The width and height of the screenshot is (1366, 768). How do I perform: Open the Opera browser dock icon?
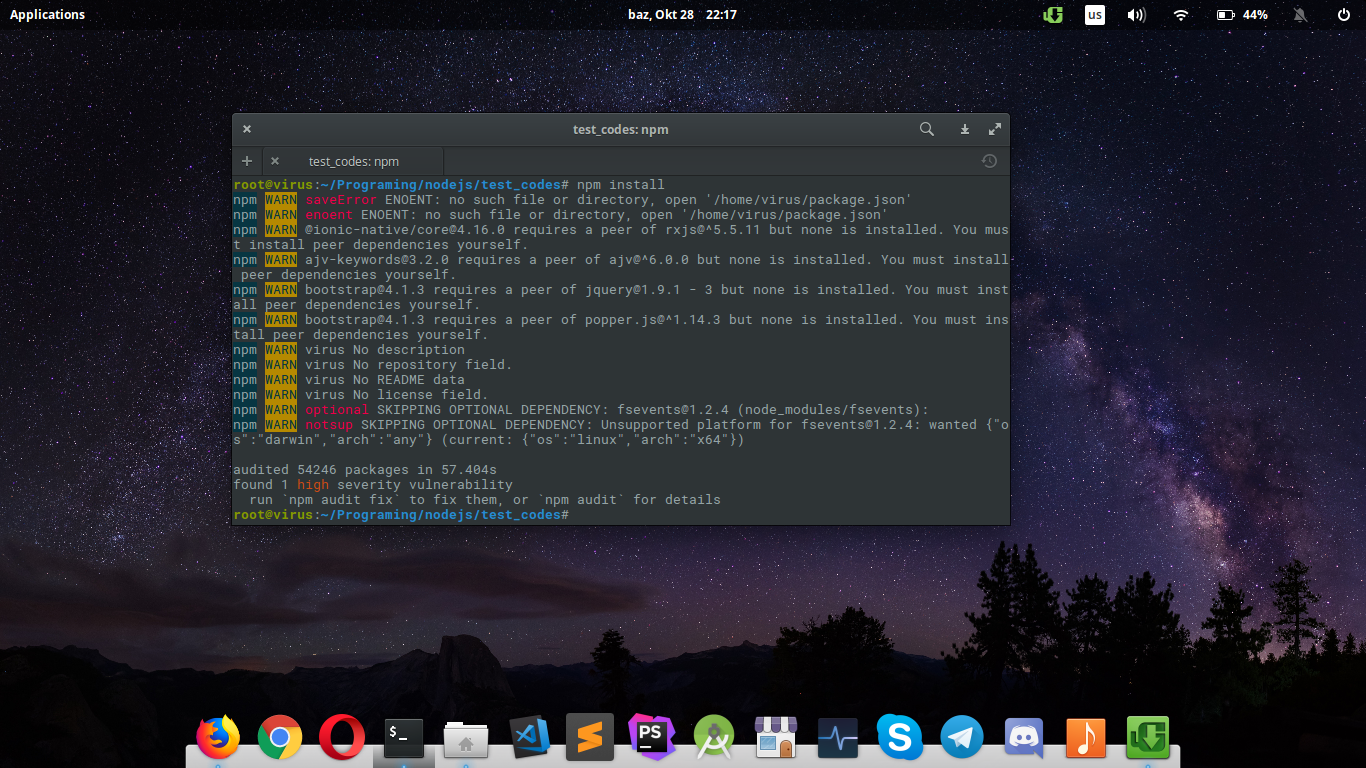(342, 738)
